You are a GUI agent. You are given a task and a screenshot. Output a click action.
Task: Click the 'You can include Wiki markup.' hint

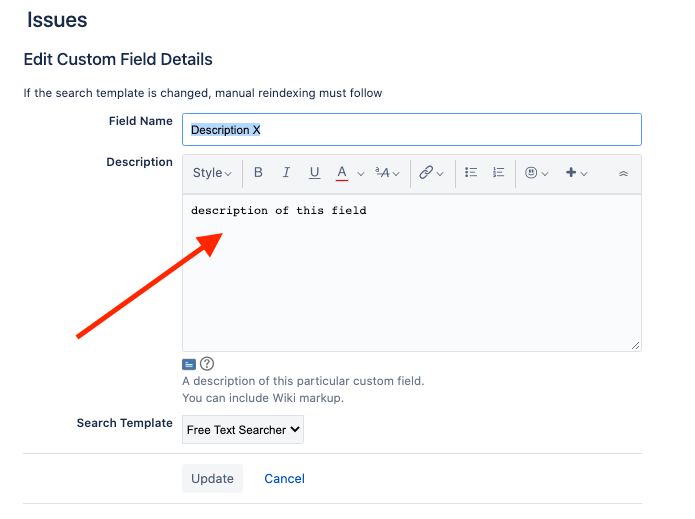pyautogui.click(x=263, y=398)
